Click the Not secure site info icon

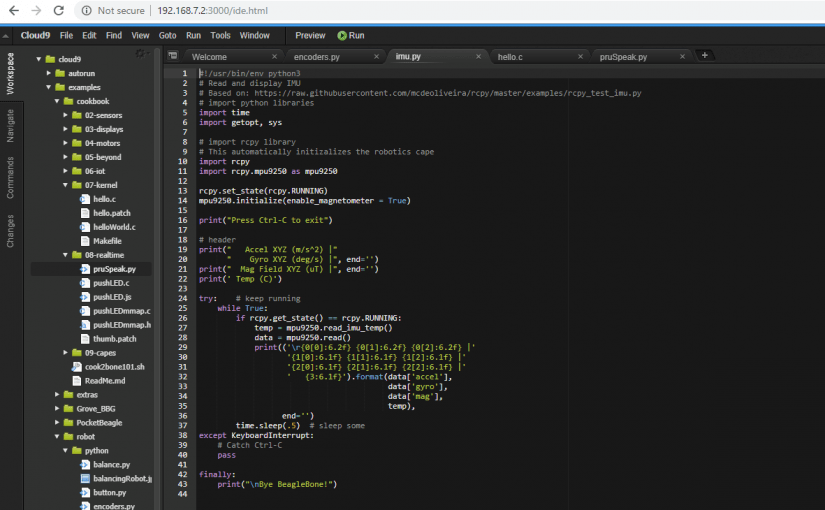pyautogui.click(x=86, y=11)
